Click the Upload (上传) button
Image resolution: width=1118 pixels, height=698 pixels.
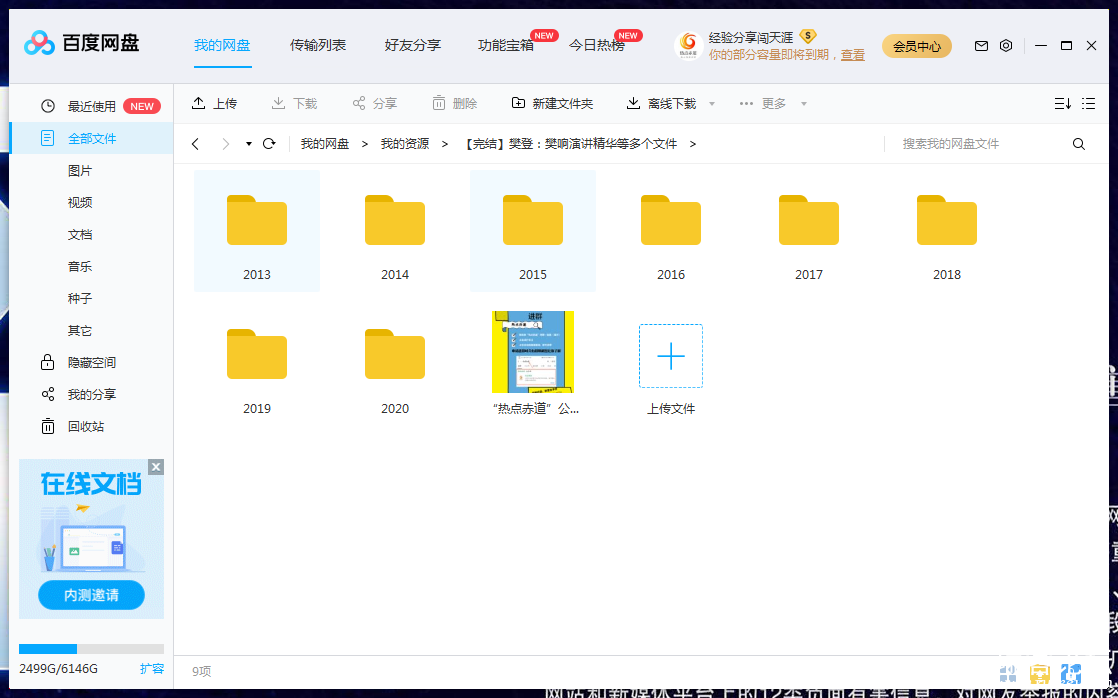tap(214, 103)
